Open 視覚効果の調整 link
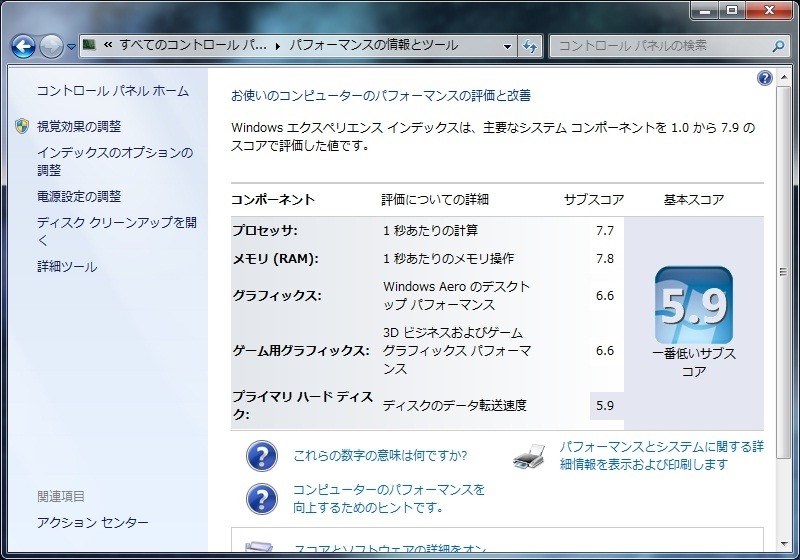Viewport: 800px width, 560px height. (x=79, y=126)
